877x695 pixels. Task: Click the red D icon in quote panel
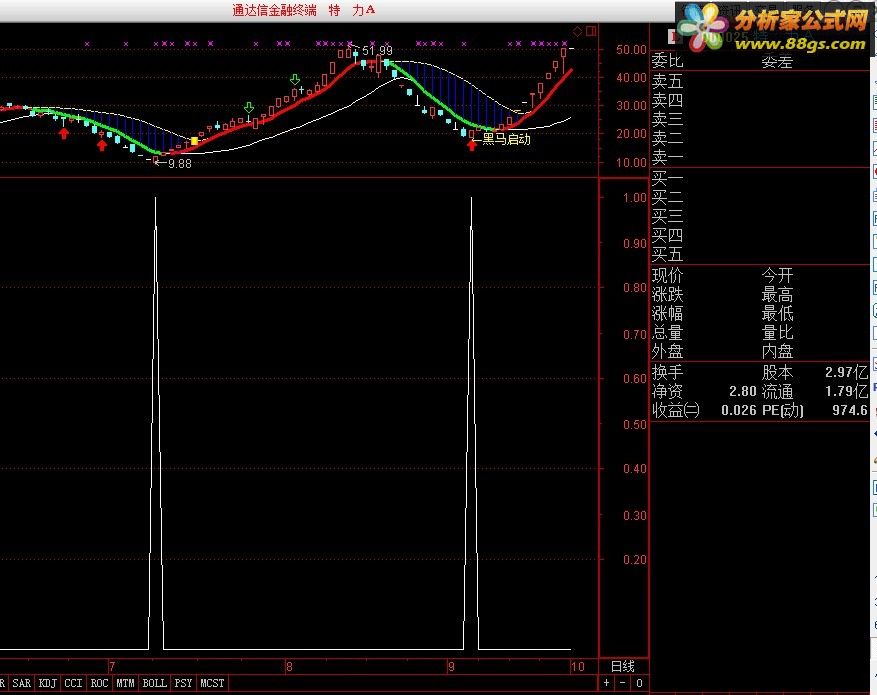tap(675, 36)
